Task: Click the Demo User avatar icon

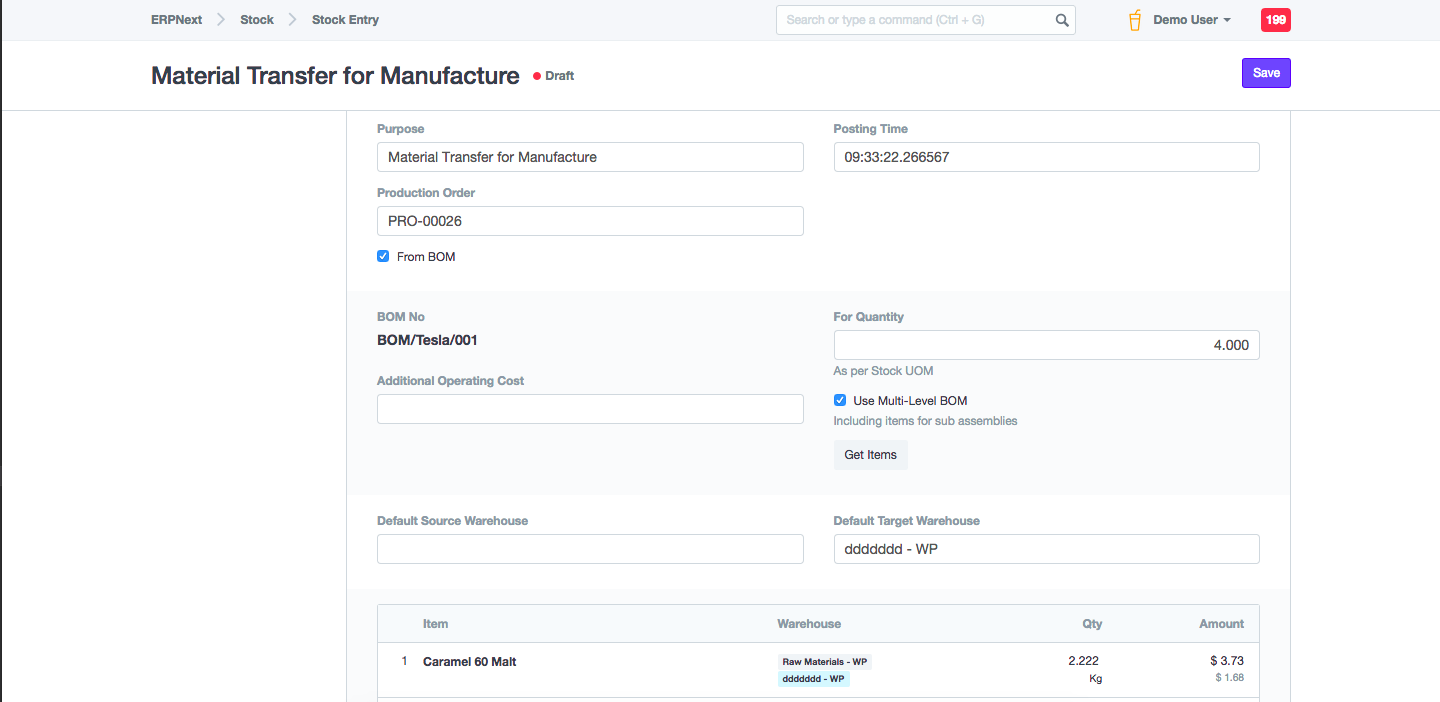Action: (1135, 20)
